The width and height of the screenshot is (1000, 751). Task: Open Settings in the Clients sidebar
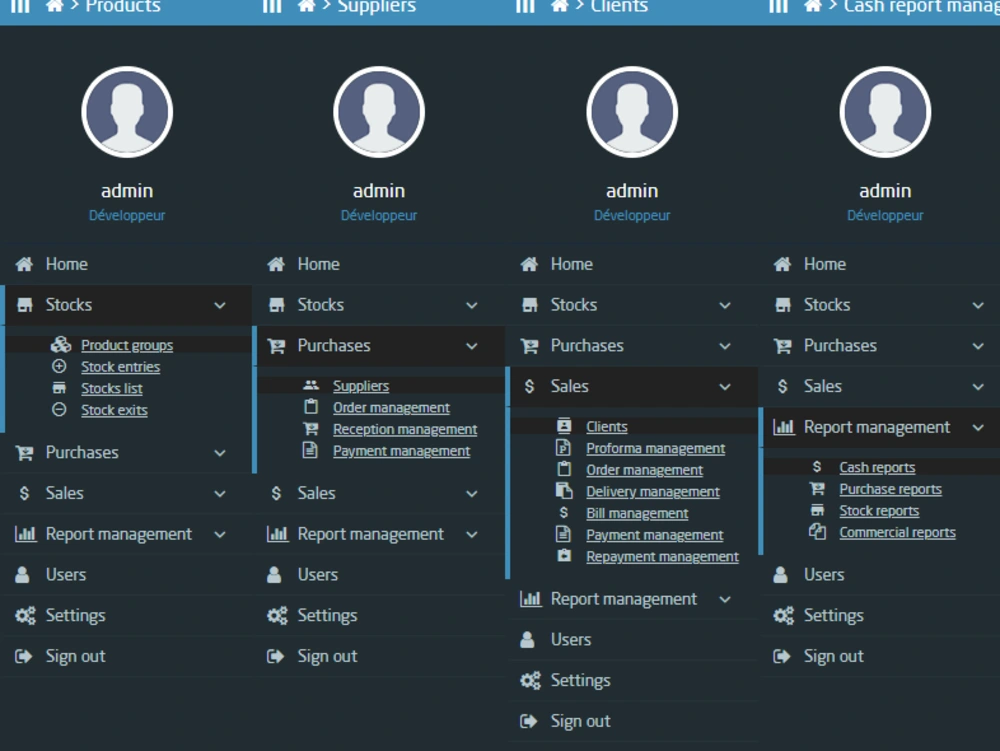click(x=632, y=680)
